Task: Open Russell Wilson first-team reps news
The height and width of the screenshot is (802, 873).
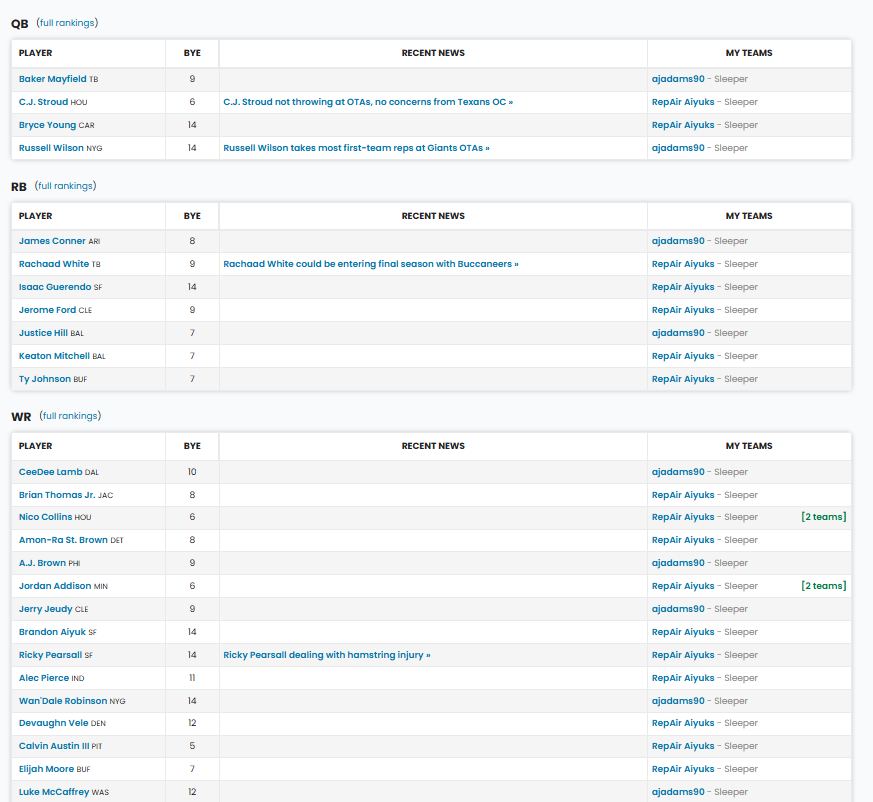Action: pyautogui.click(x=356, y=148)
